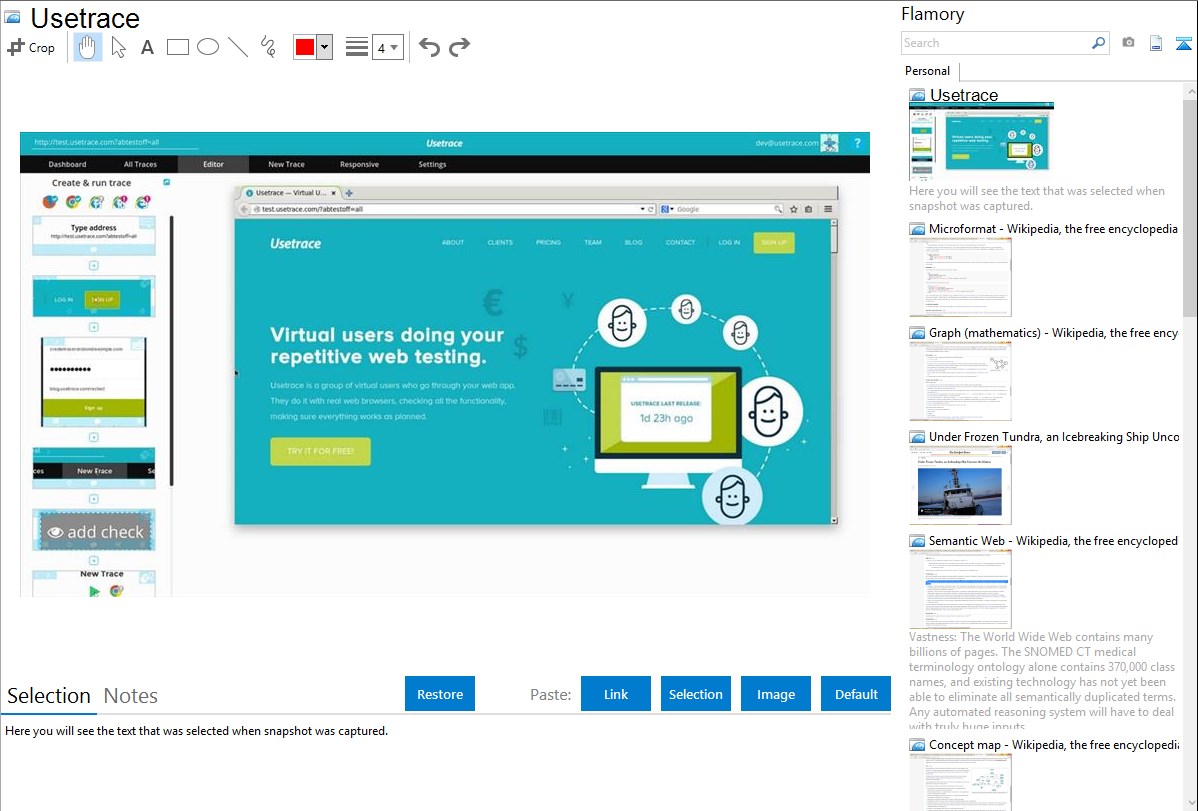Pick the rectangle shape tool
This screenshot has width=1198, height=811.
pyautogui.click(x=177, y=47)
